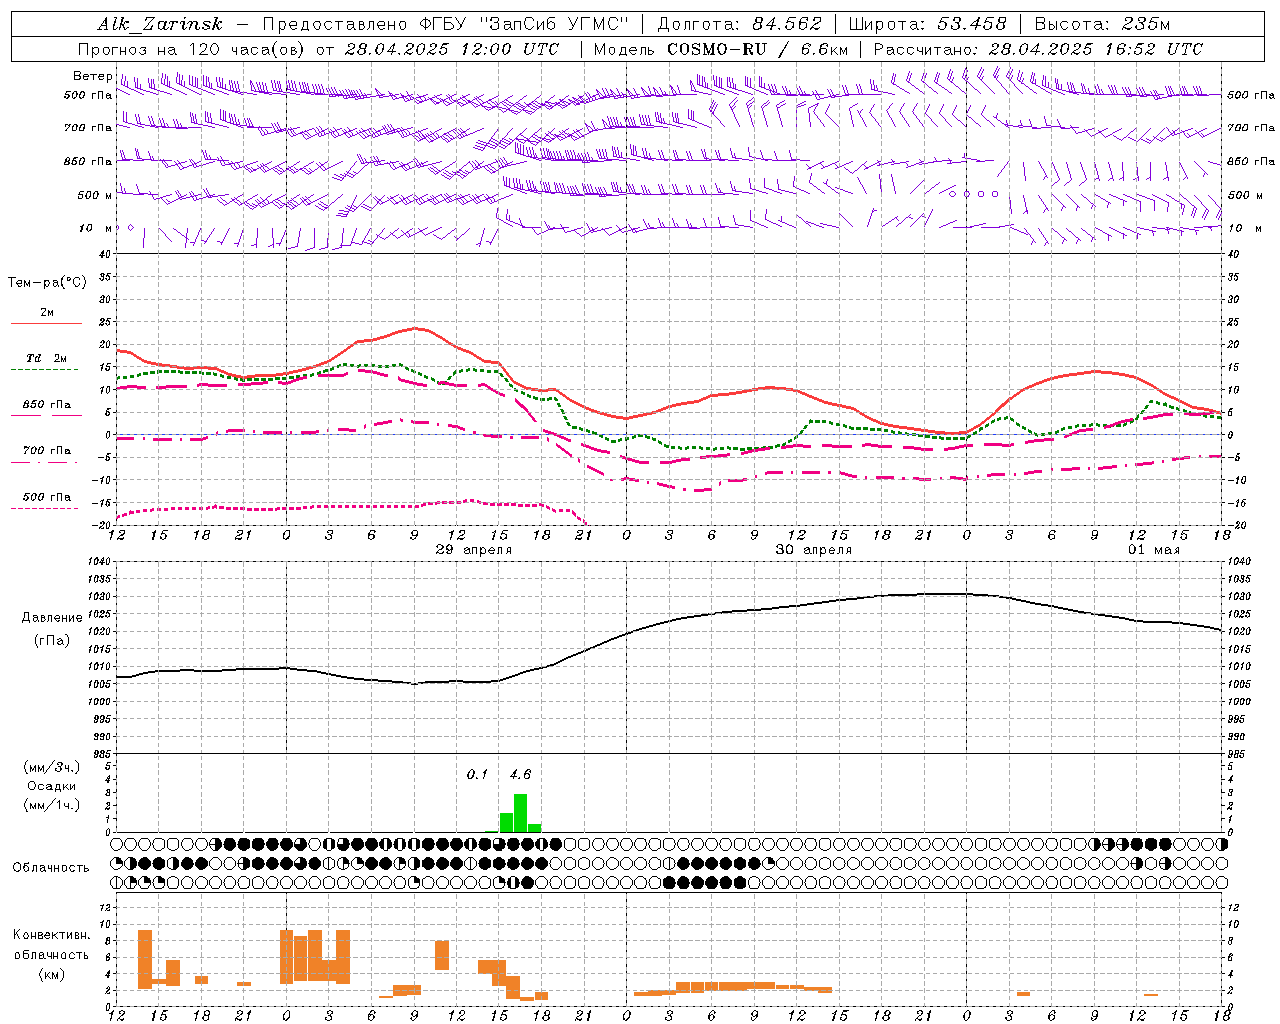The width and height of the screenshot is (1280, 1024).
Task: Click the altitude label Высота: 235м
Action: (x=1102, y=25)
